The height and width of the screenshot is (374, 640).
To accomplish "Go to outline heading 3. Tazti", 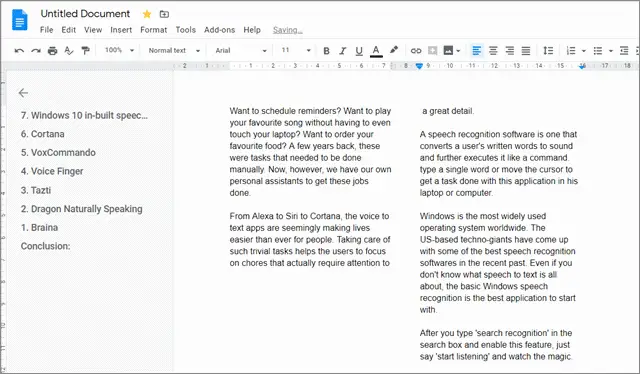I will click(x=36, y=190).
